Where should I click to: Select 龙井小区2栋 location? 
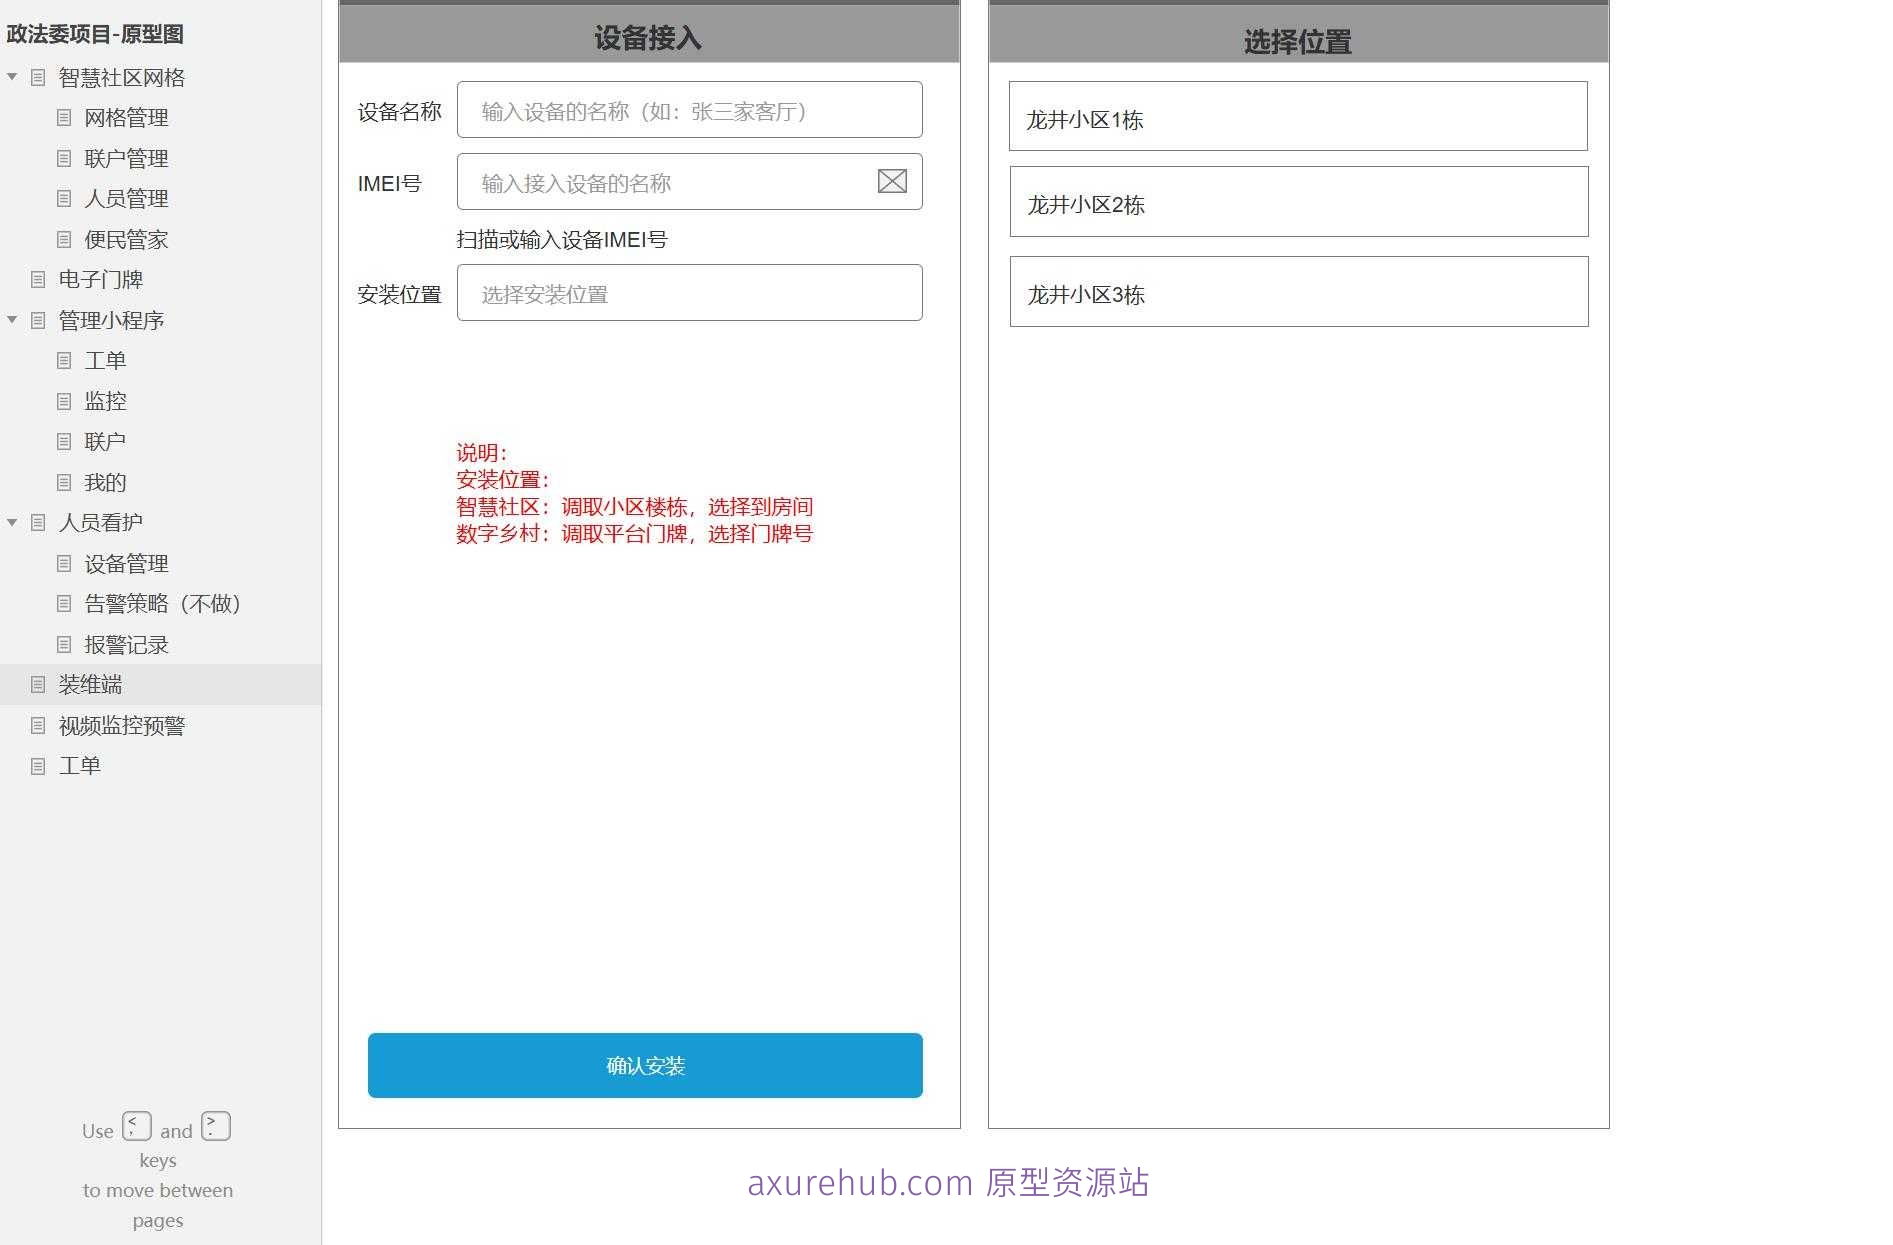(x=1298, y=202)
